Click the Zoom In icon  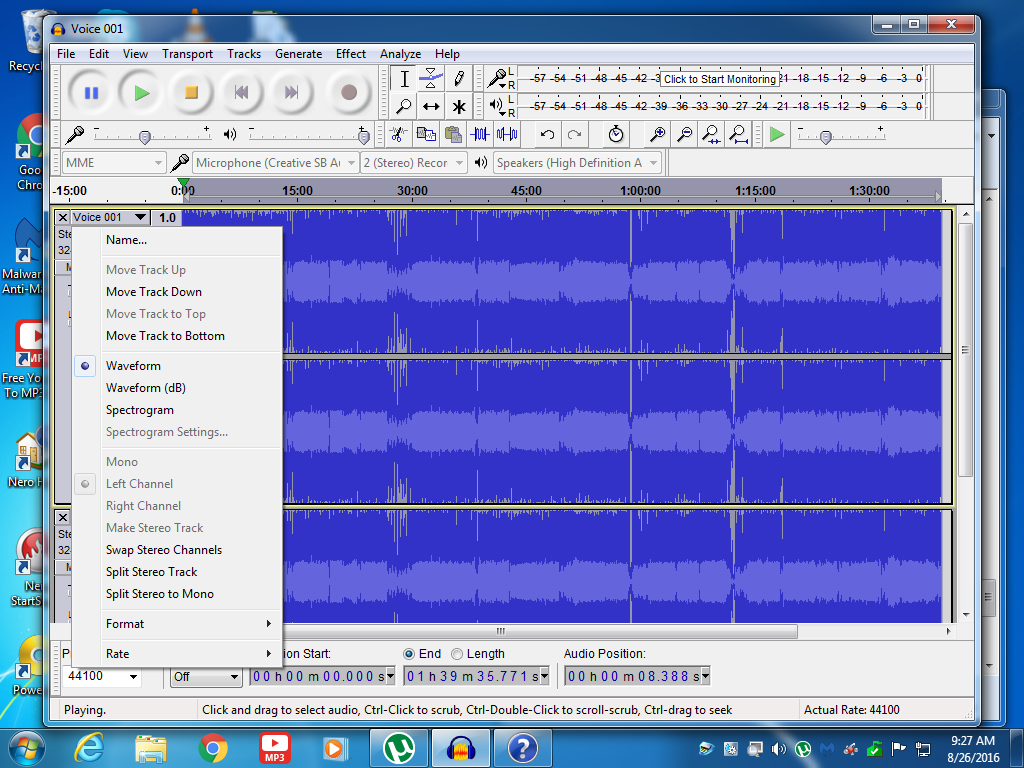click(x=658, y=135)
